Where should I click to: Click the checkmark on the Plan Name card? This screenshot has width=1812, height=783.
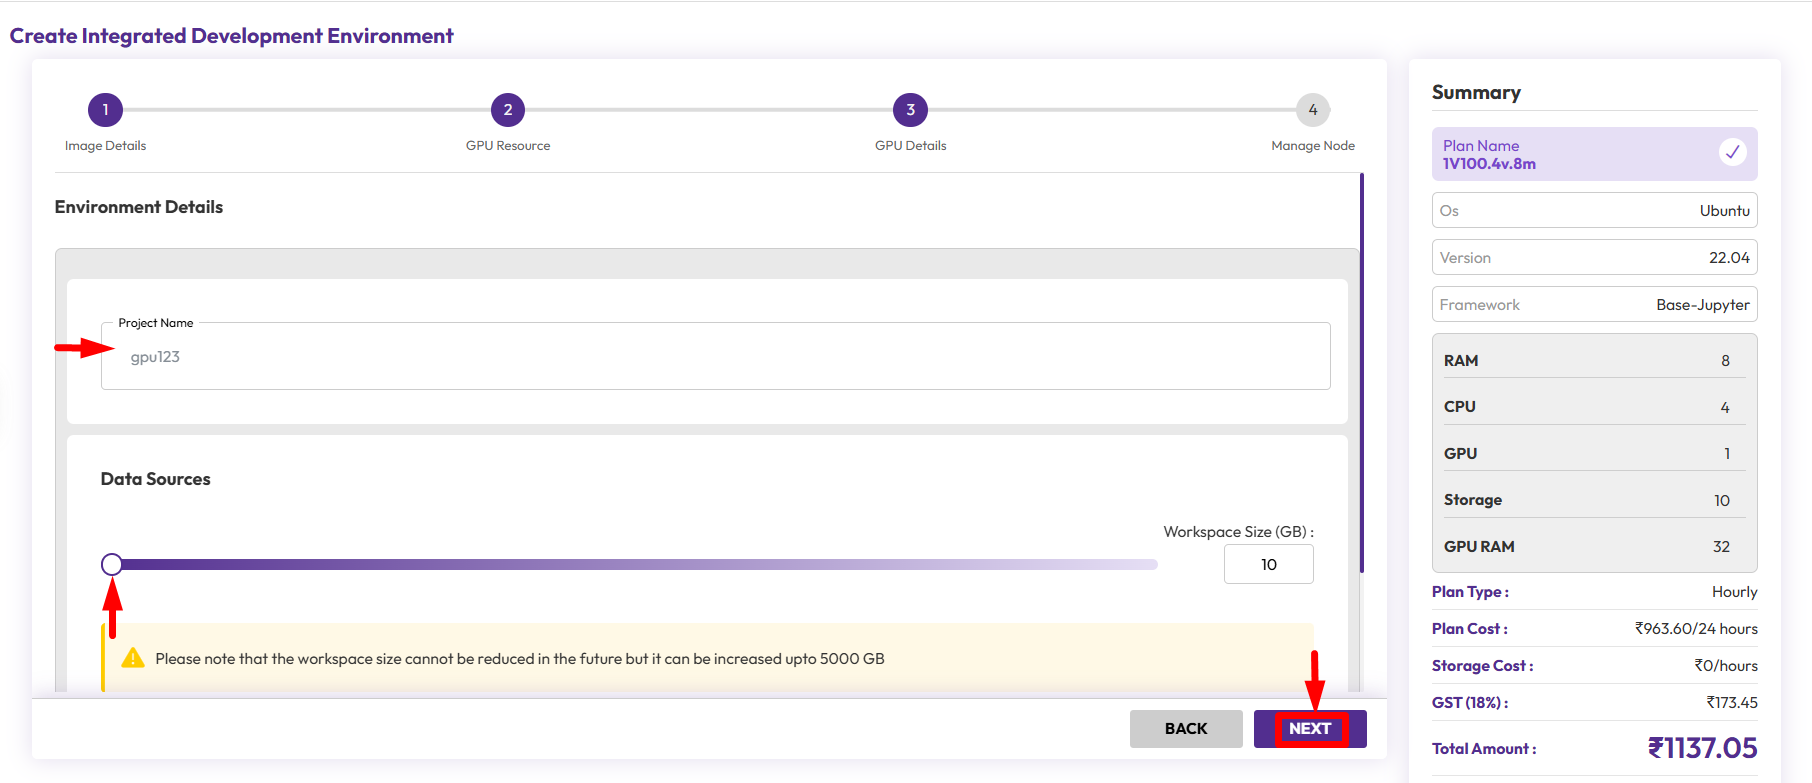click(x=1732, y=152)
